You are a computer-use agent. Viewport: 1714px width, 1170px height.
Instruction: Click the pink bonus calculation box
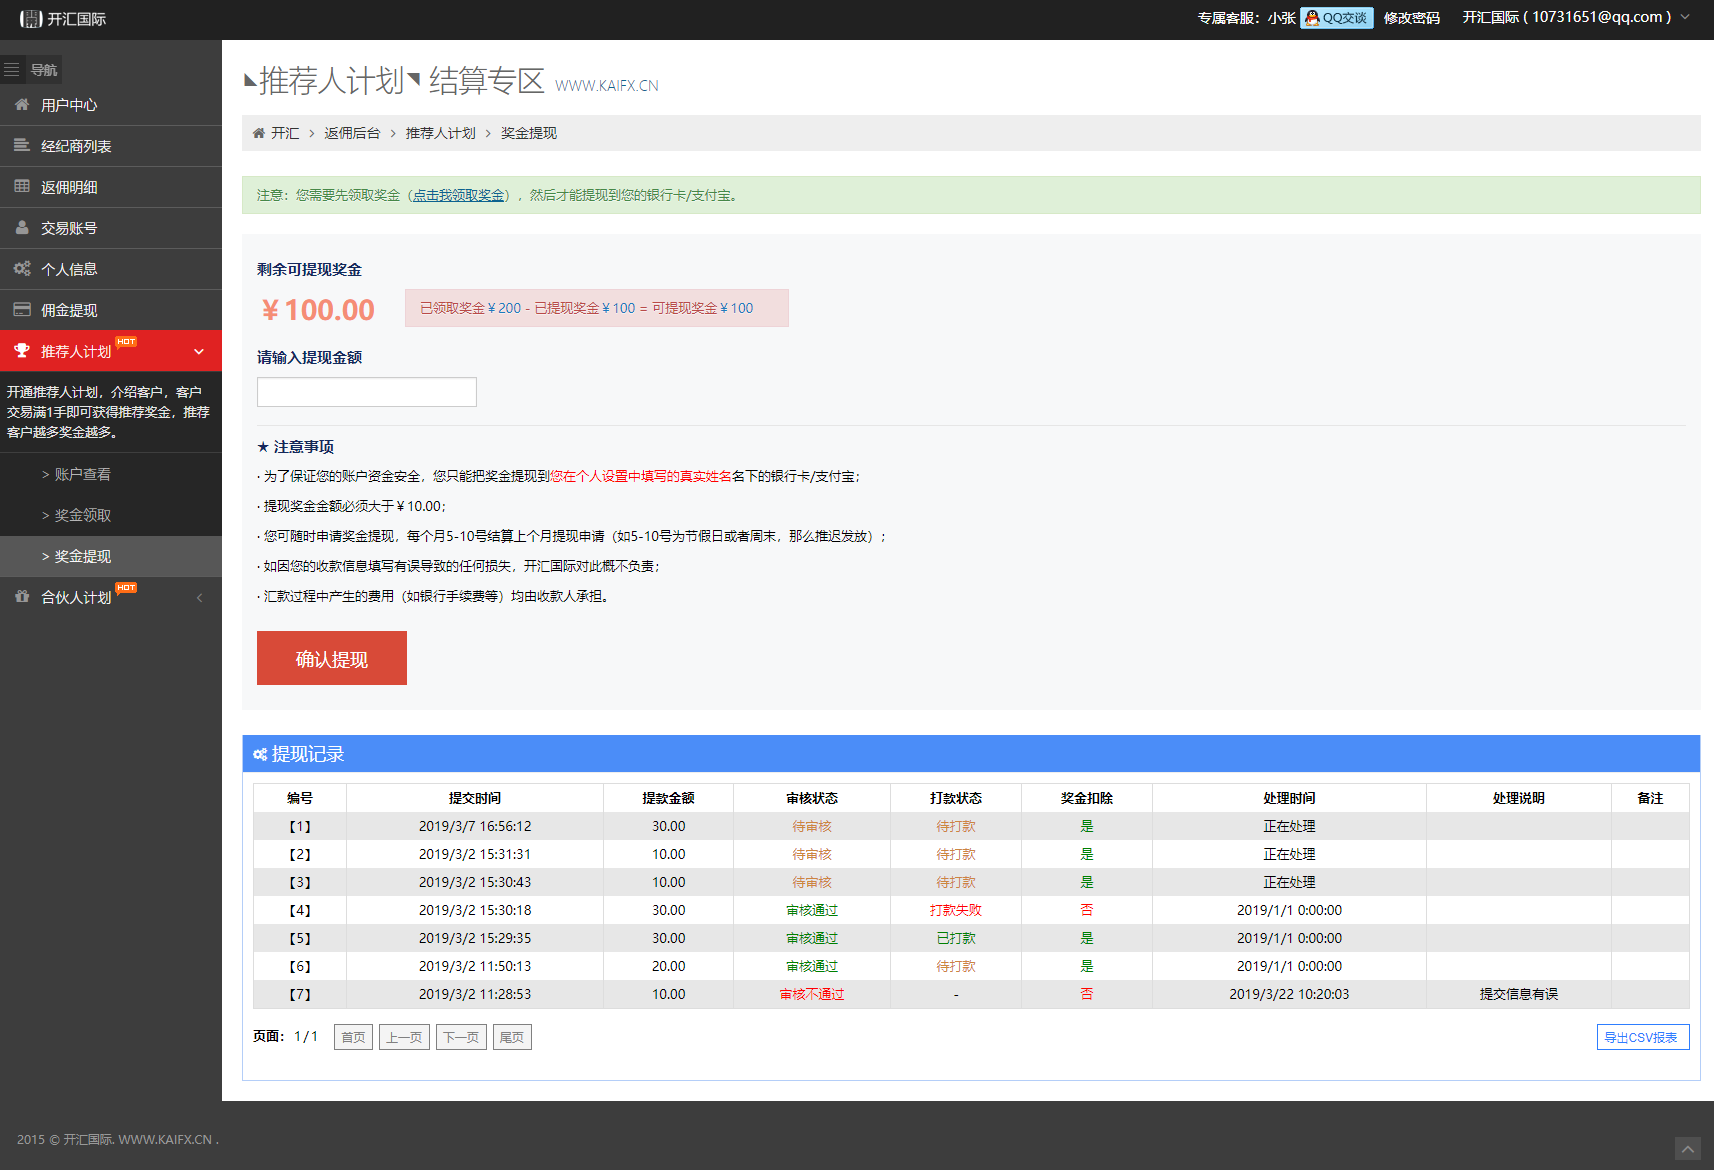click(x=597, y=308)
